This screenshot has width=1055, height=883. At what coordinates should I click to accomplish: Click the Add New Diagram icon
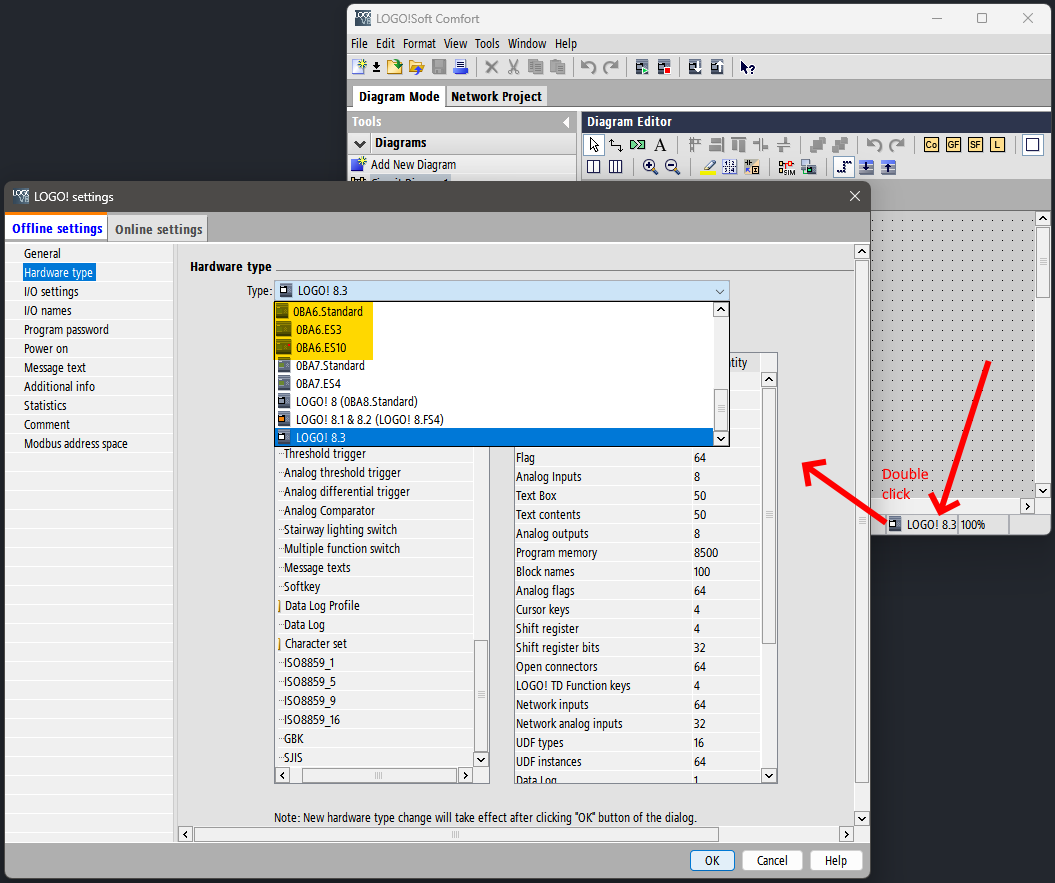point(359,164)
